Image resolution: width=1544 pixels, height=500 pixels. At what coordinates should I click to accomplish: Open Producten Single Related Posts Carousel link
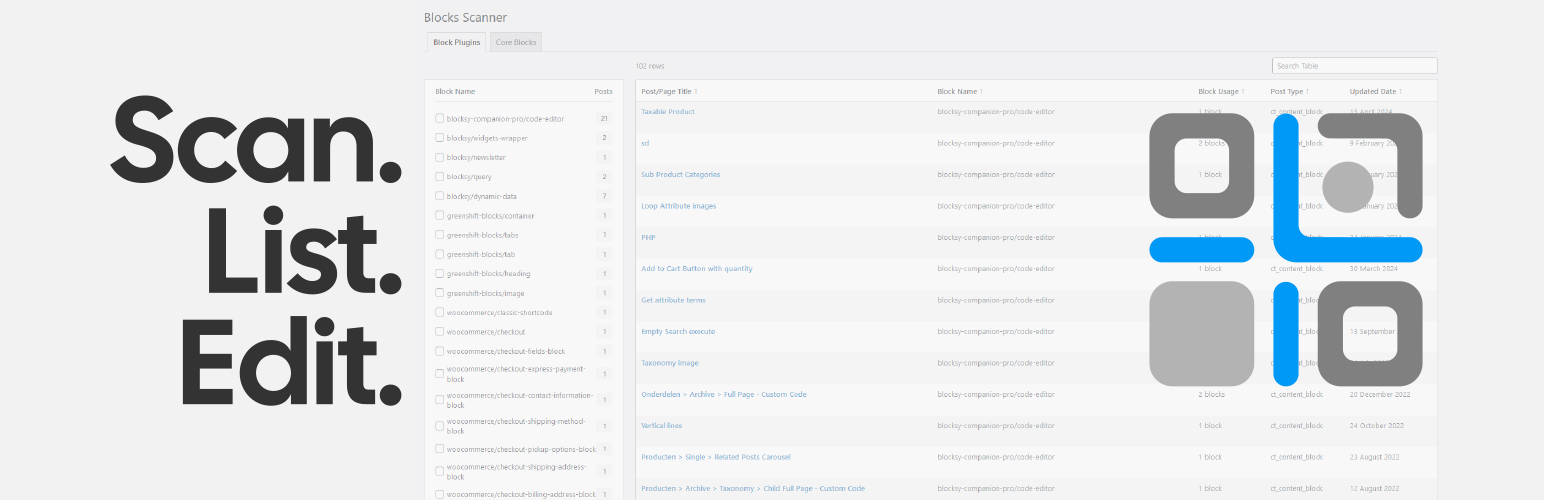point(716,457)
